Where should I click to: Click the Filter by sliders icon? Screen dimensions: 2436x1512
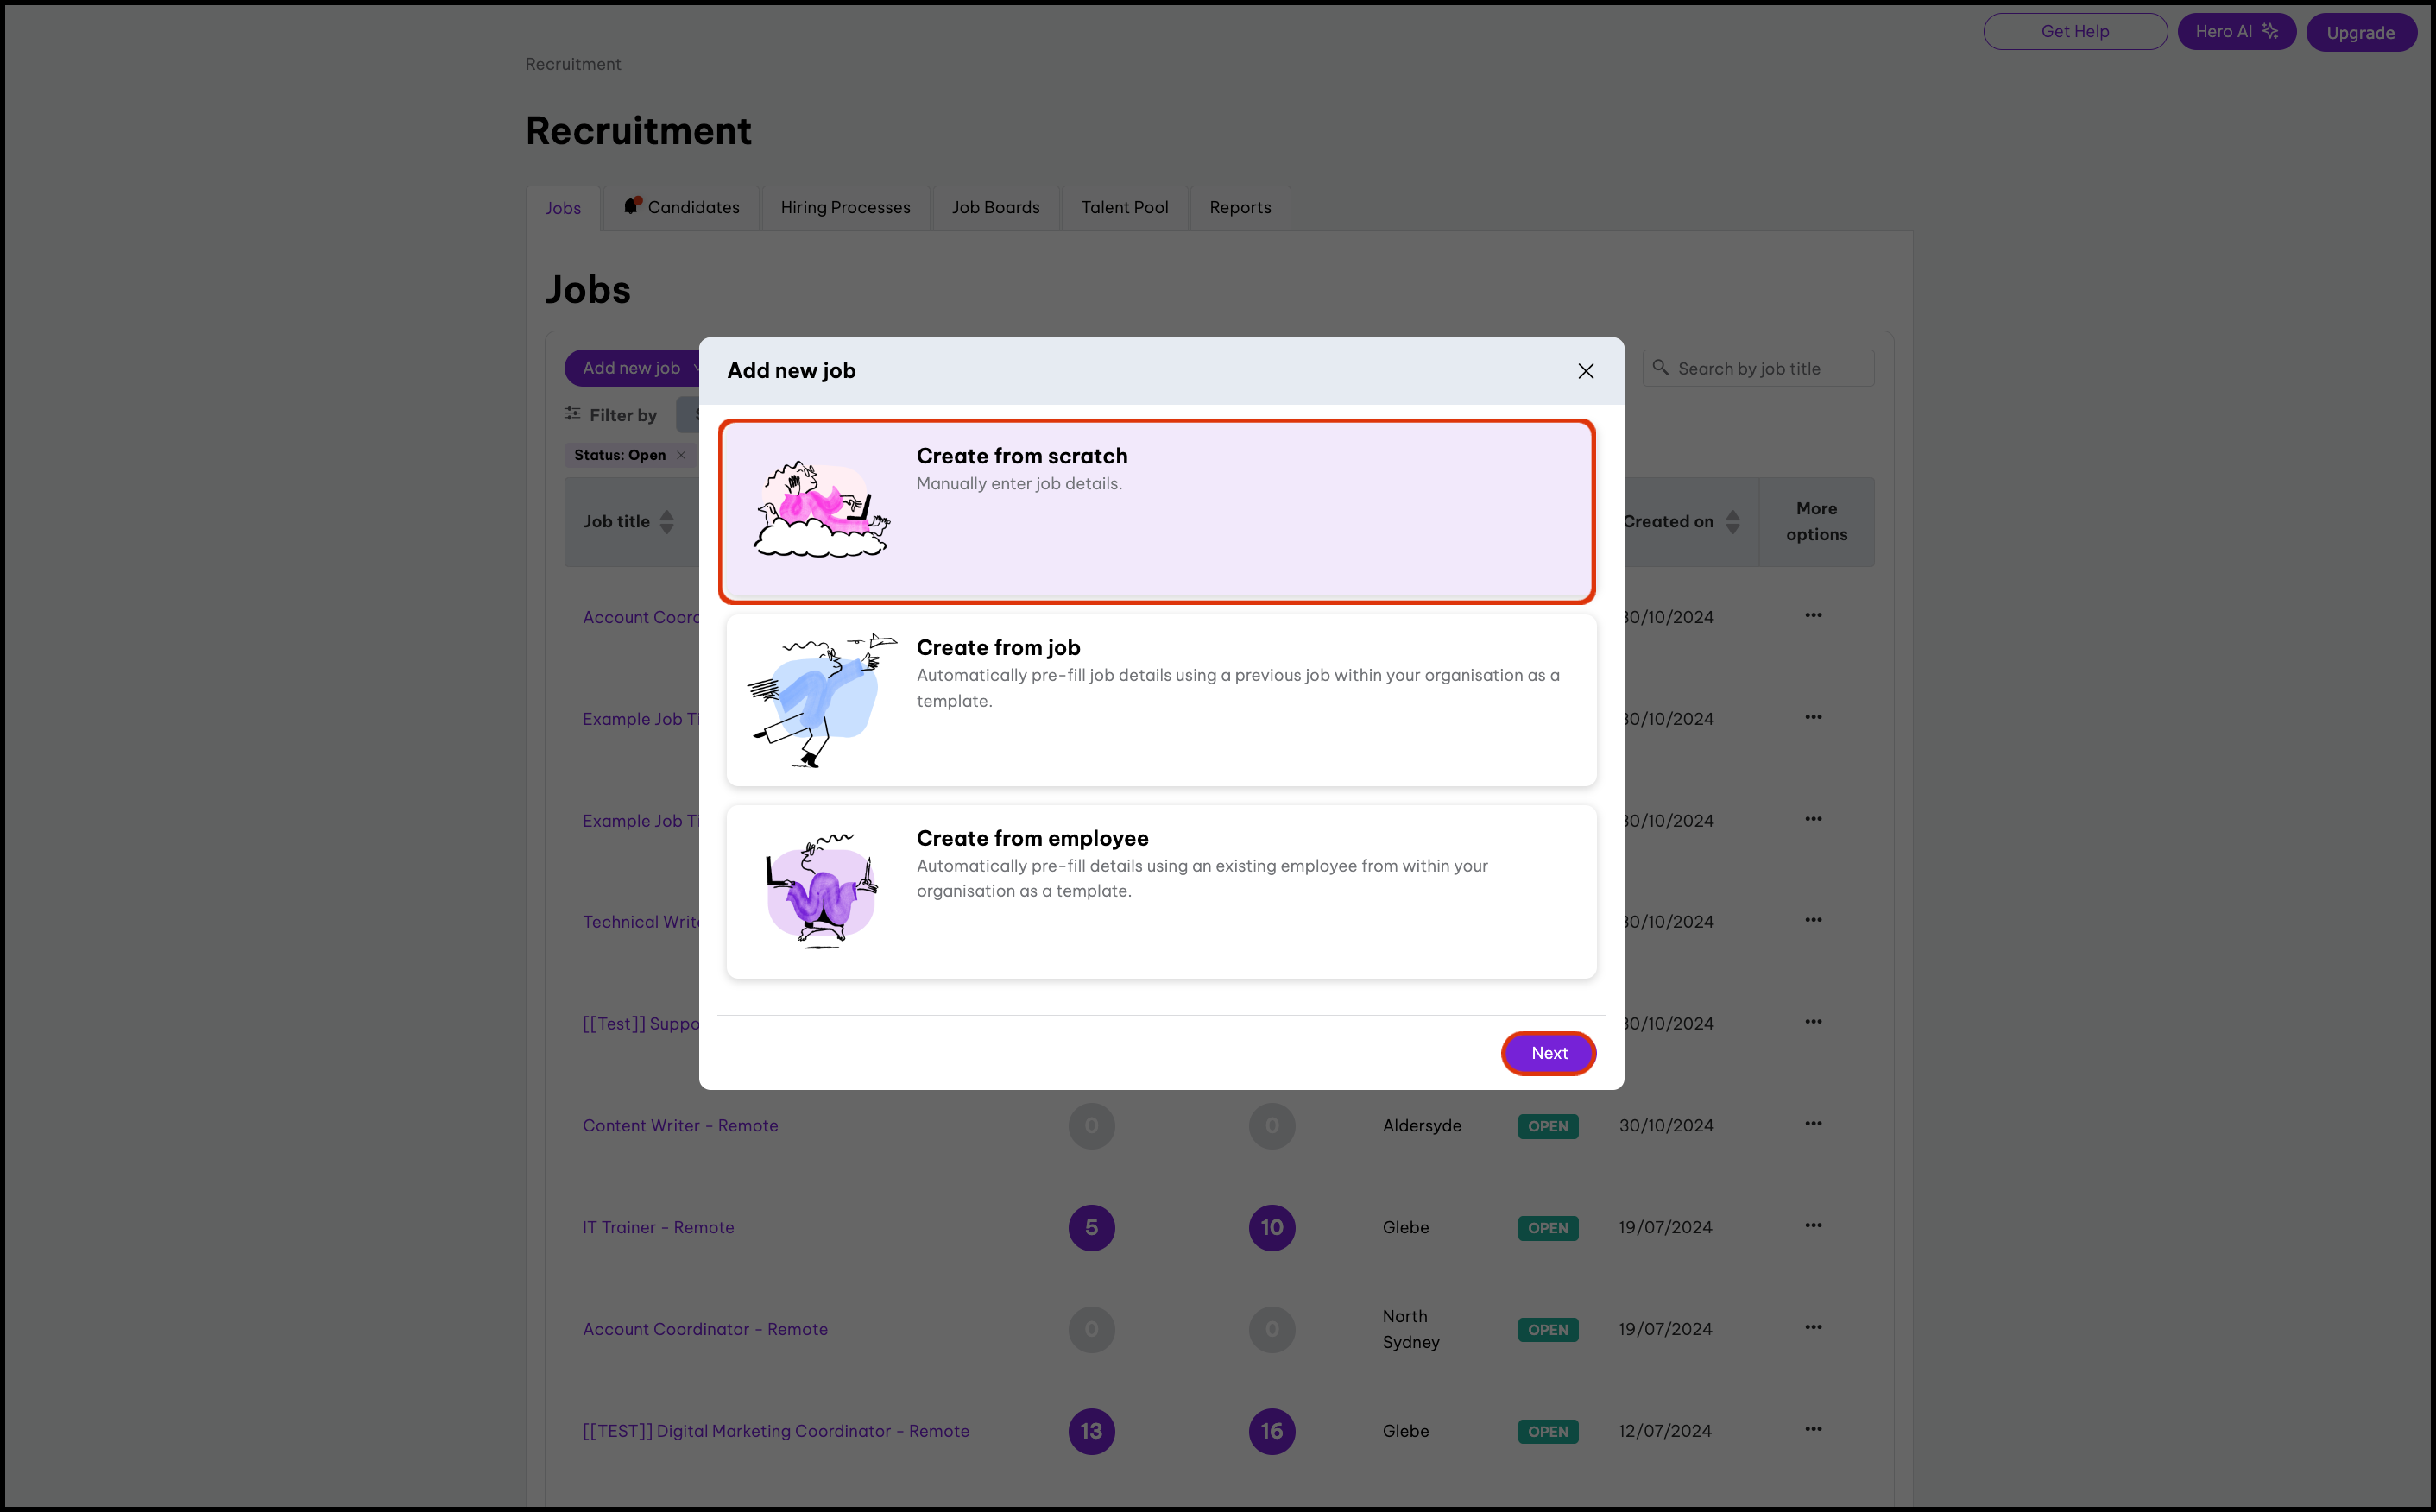[572, 414]
